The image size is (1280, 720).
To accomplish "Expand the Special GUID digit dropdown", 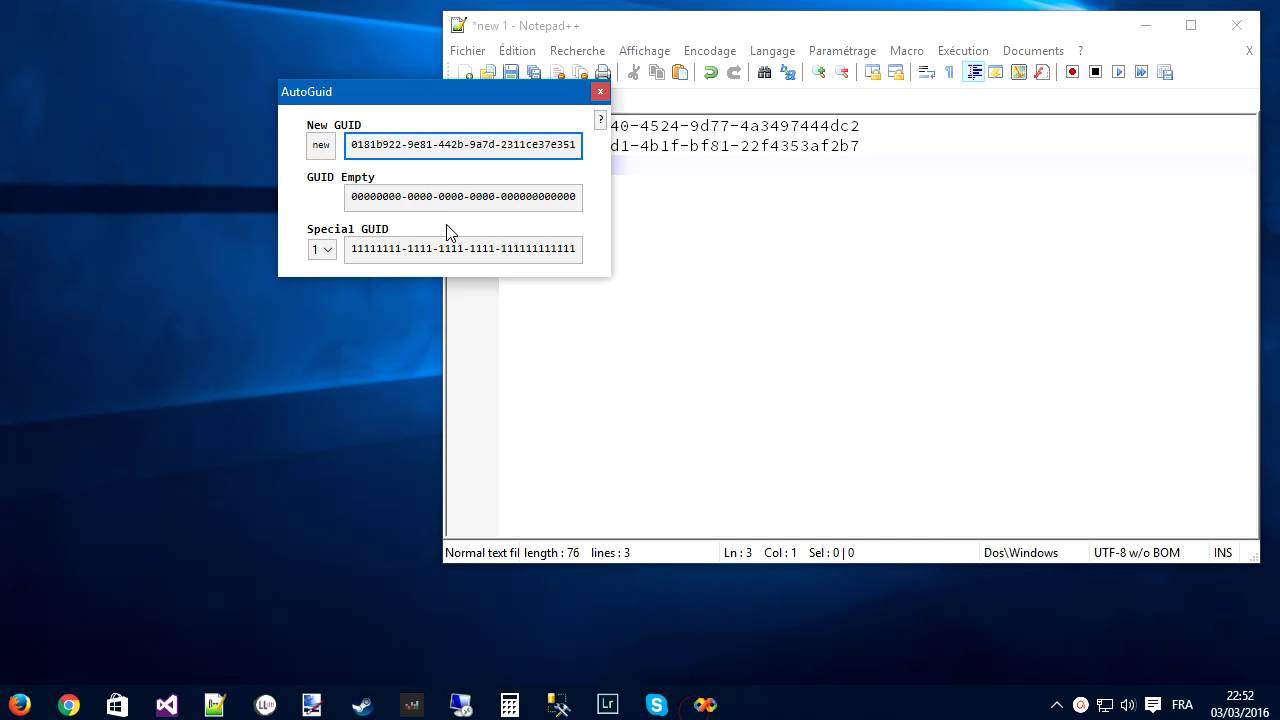I will click(x=322, y=249).
